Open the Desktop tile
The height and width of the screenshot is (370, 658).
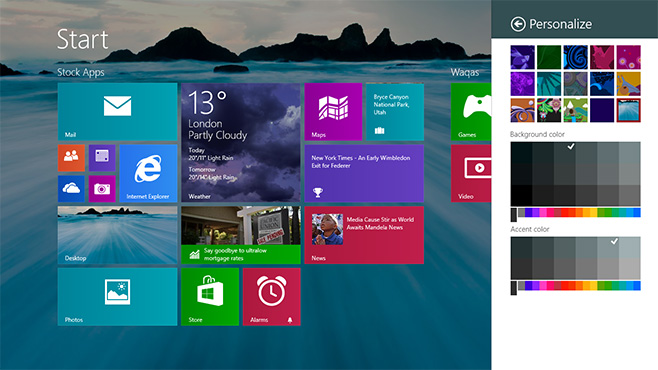[x=118, y=235]
